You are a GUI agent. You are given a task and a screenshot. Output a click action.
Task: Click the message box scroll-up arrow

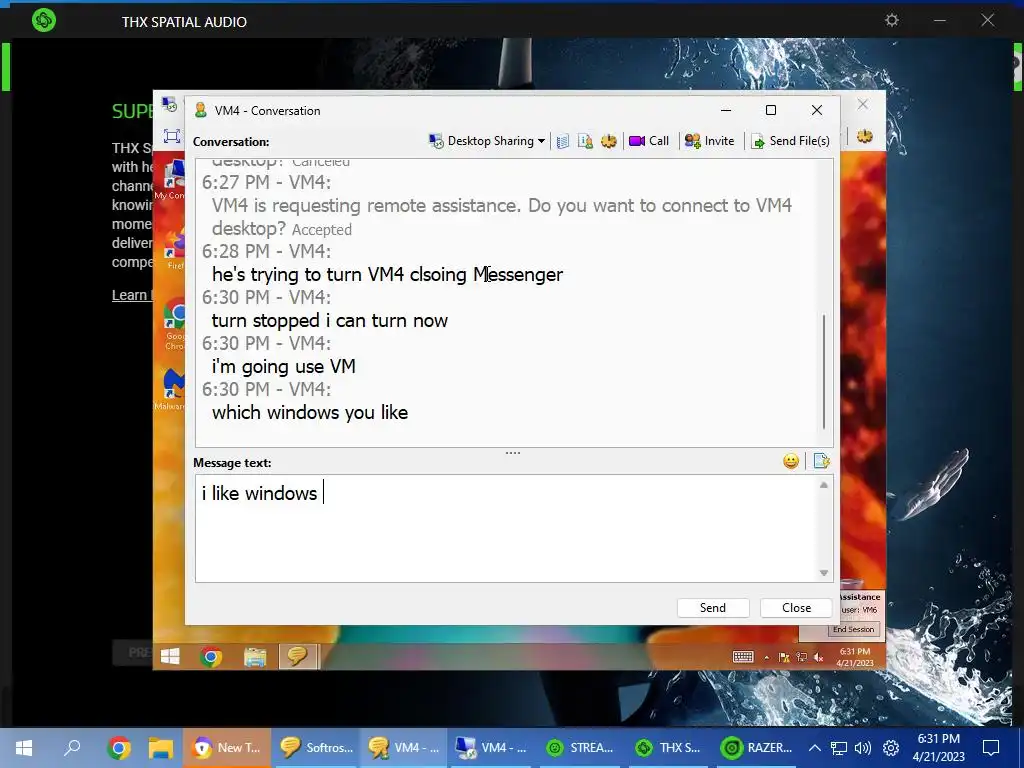[824, 485]
